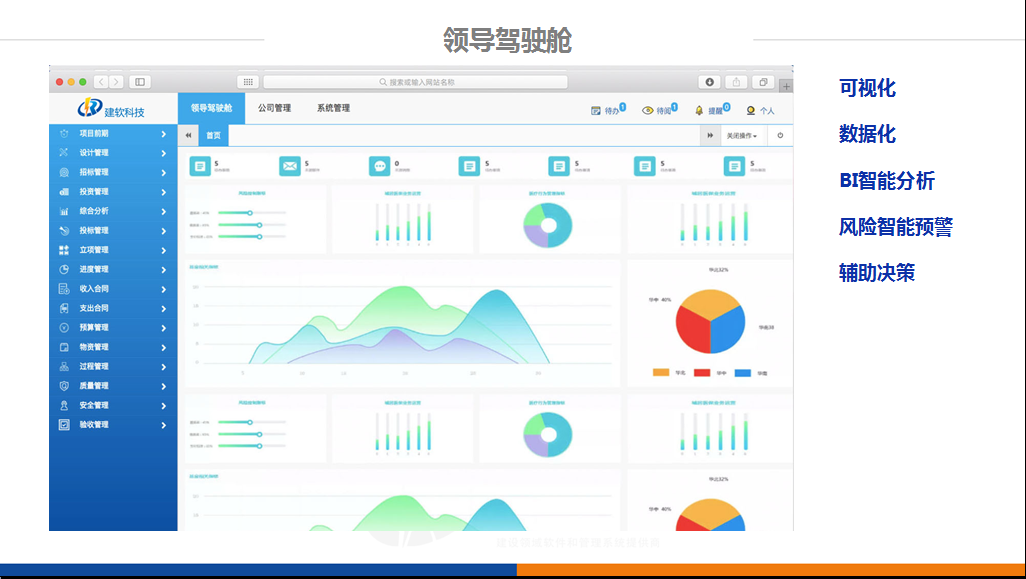Click the 建软科技 logo
The width and height of the screenshot is (1026, 579).
[111, 109]
